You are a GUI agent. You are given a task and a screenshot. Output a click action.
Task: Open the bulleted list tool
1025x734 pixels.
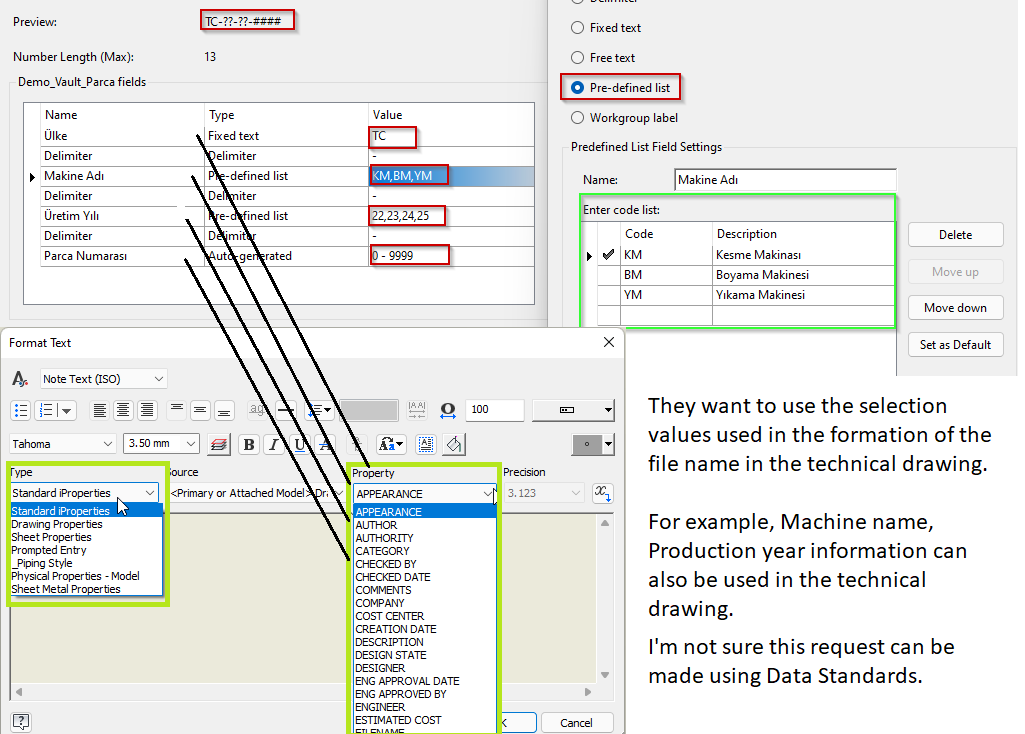[x=20, y=410]
